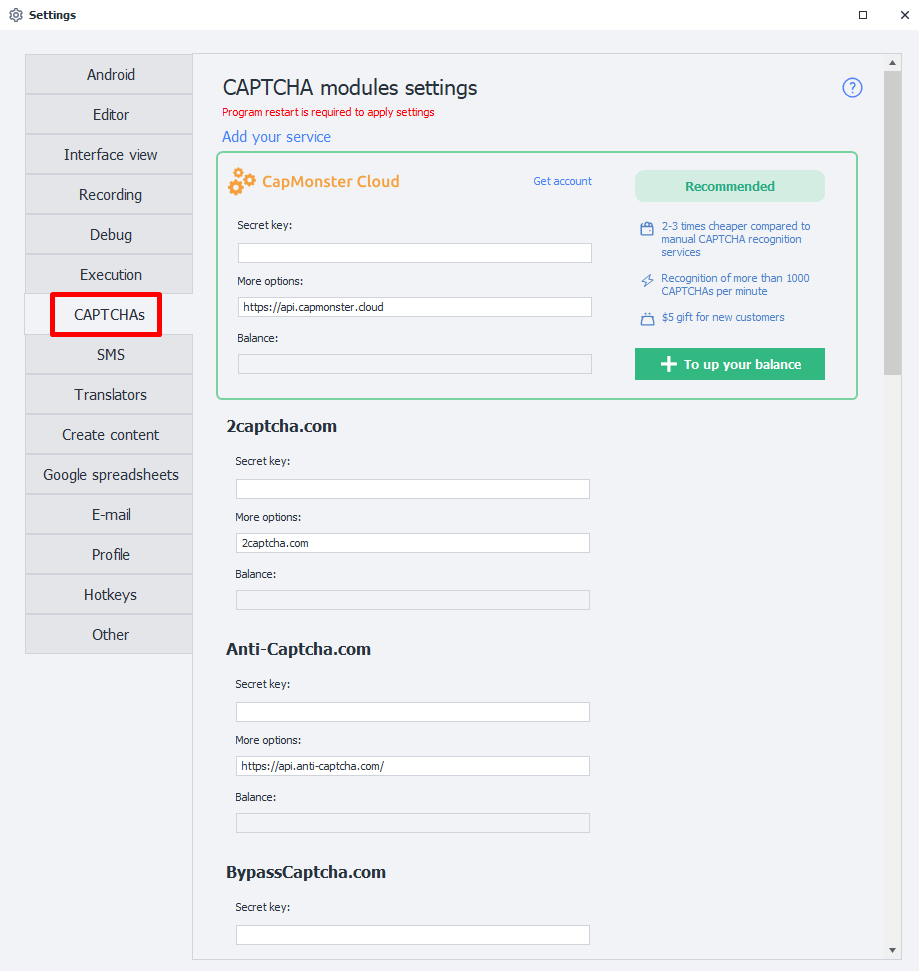Maximize the Settings window
Screen dimensions: 919x971
point(863,15)
